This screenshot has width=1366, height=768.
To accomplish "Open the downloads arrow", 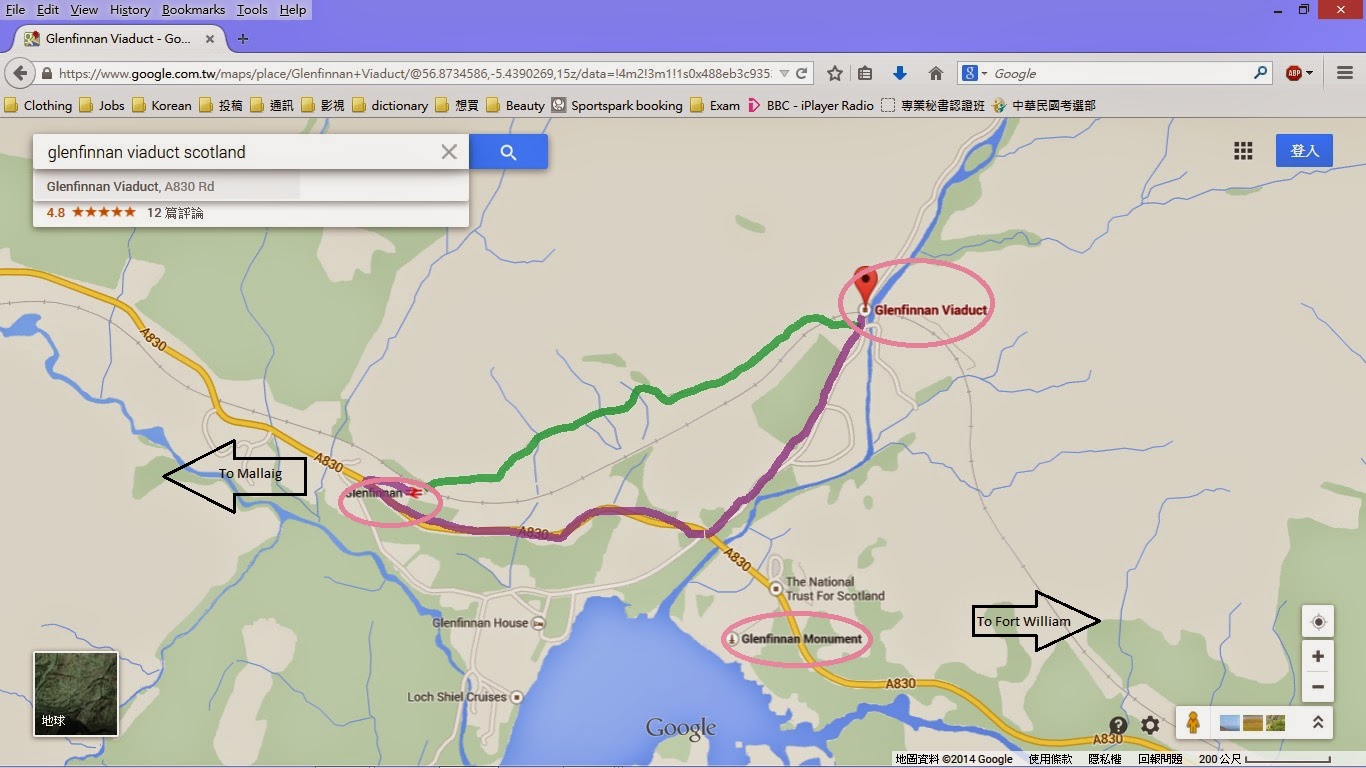I will coord(899,74).
